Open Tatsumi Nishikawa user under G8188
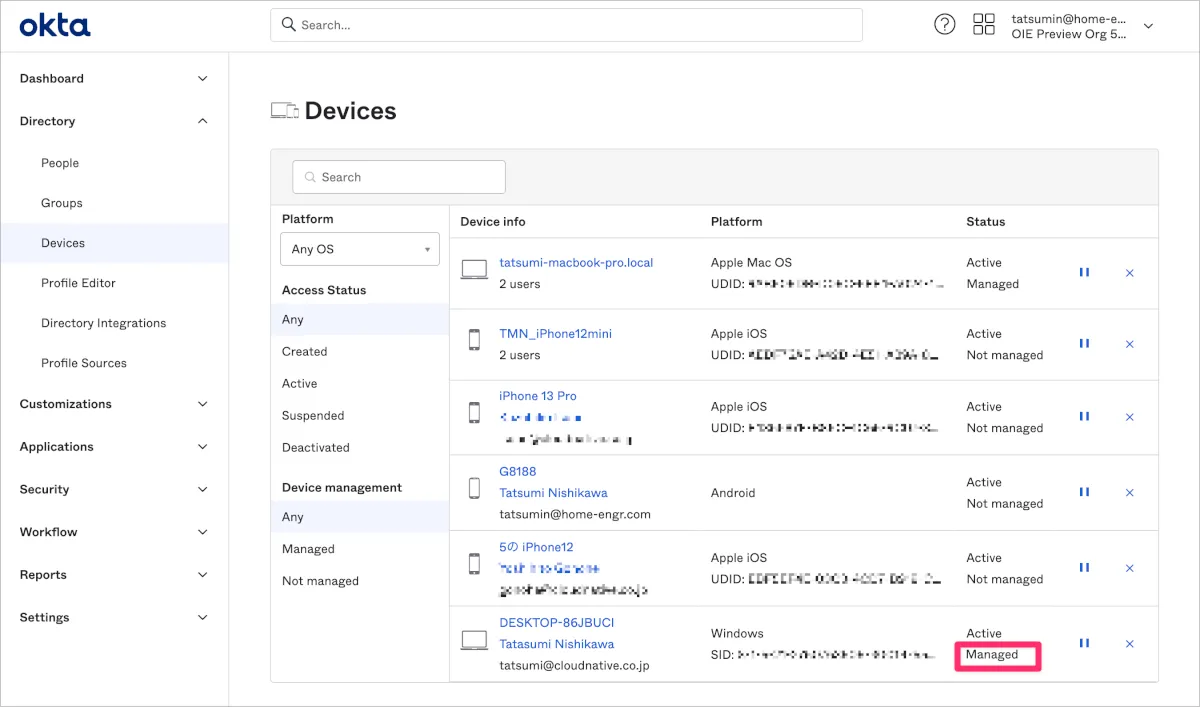Screen dimensions: 1200x707 click(553, 493)
